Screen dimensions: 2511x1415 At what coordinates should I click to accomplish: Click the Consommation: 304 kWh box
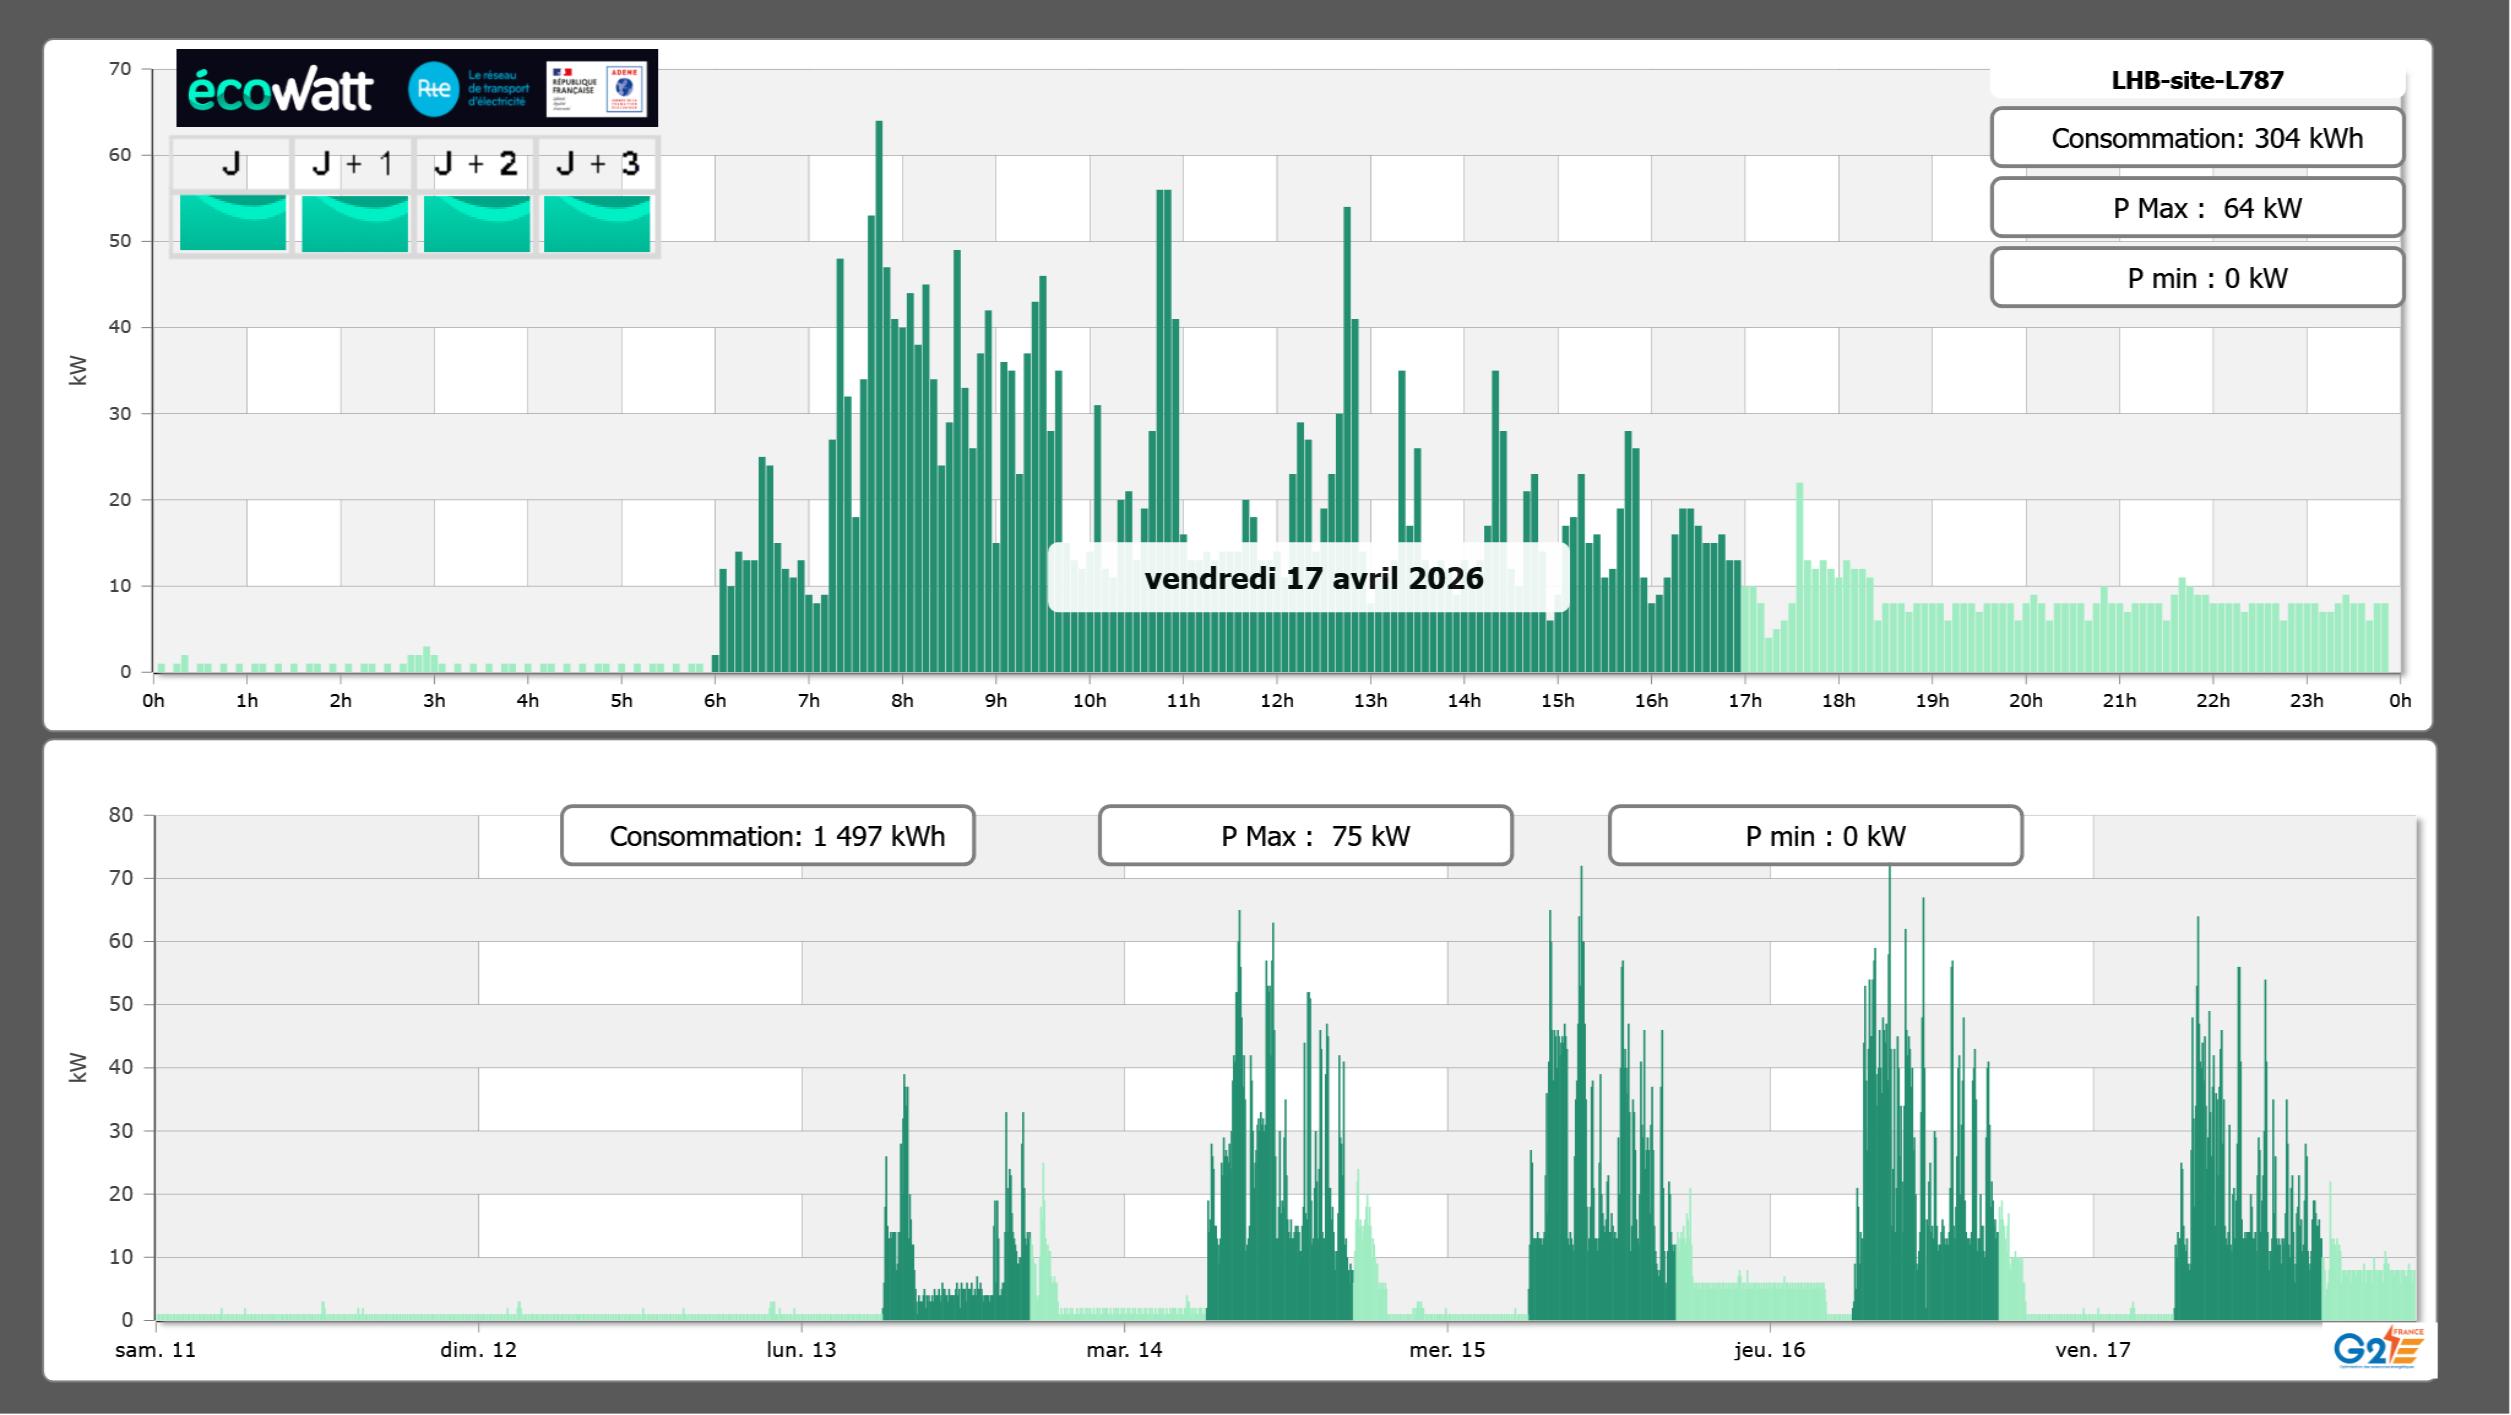pyautogui.click(x=2197, y=138)
